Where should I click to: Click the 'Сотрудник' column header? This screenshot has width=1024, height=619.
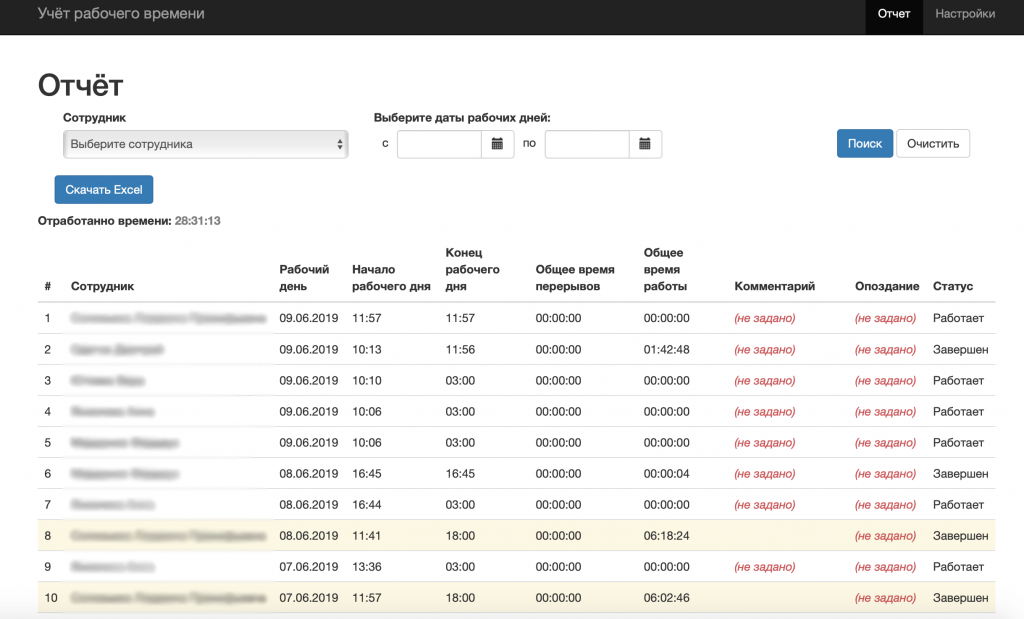(x=102, y=286)
